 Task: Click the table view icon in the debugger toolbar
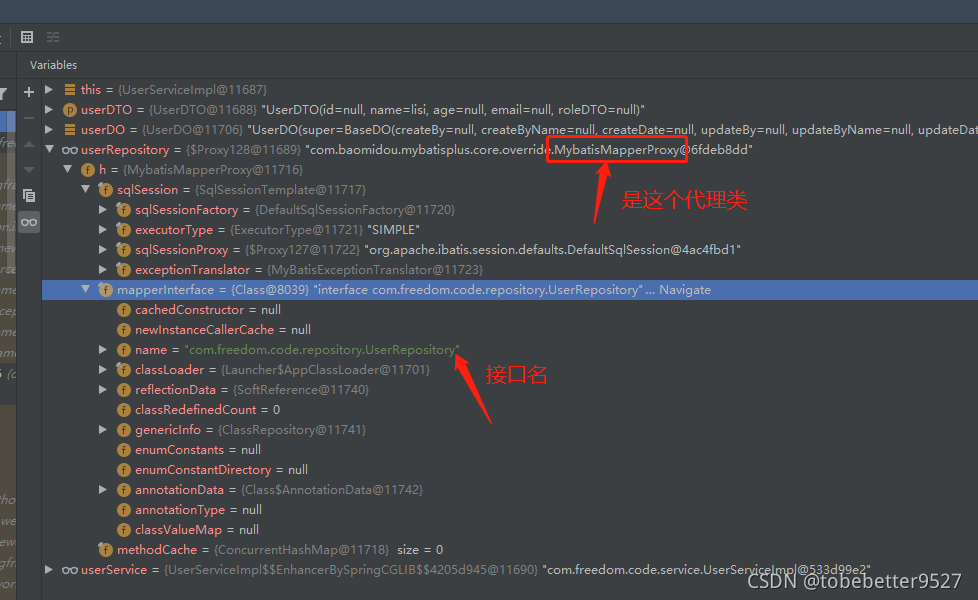27,37
